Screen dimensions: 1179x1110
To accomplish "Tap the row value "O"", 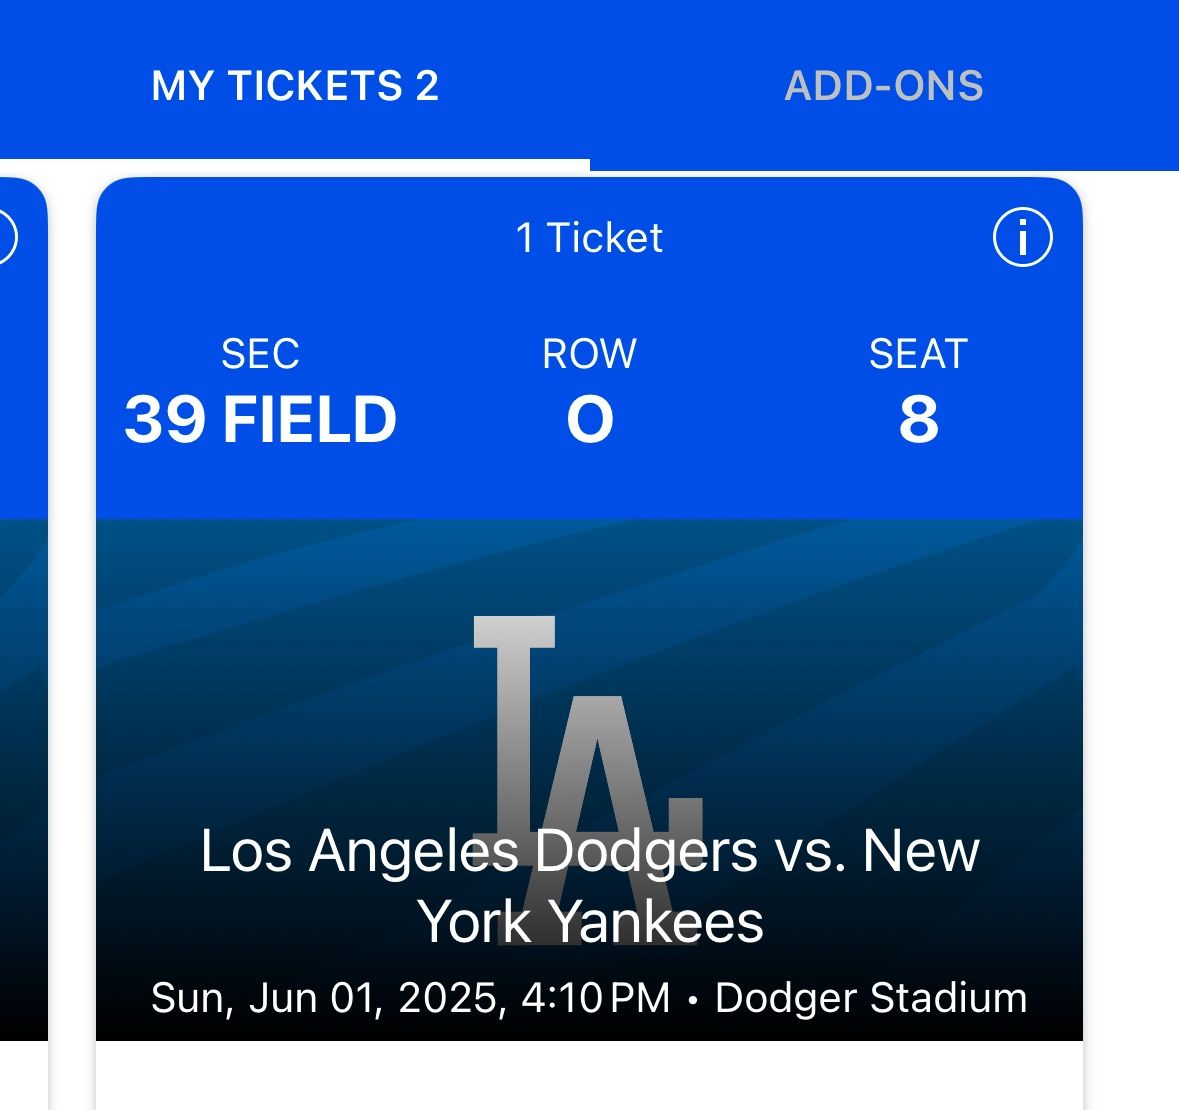I will [x=590, y=419].
